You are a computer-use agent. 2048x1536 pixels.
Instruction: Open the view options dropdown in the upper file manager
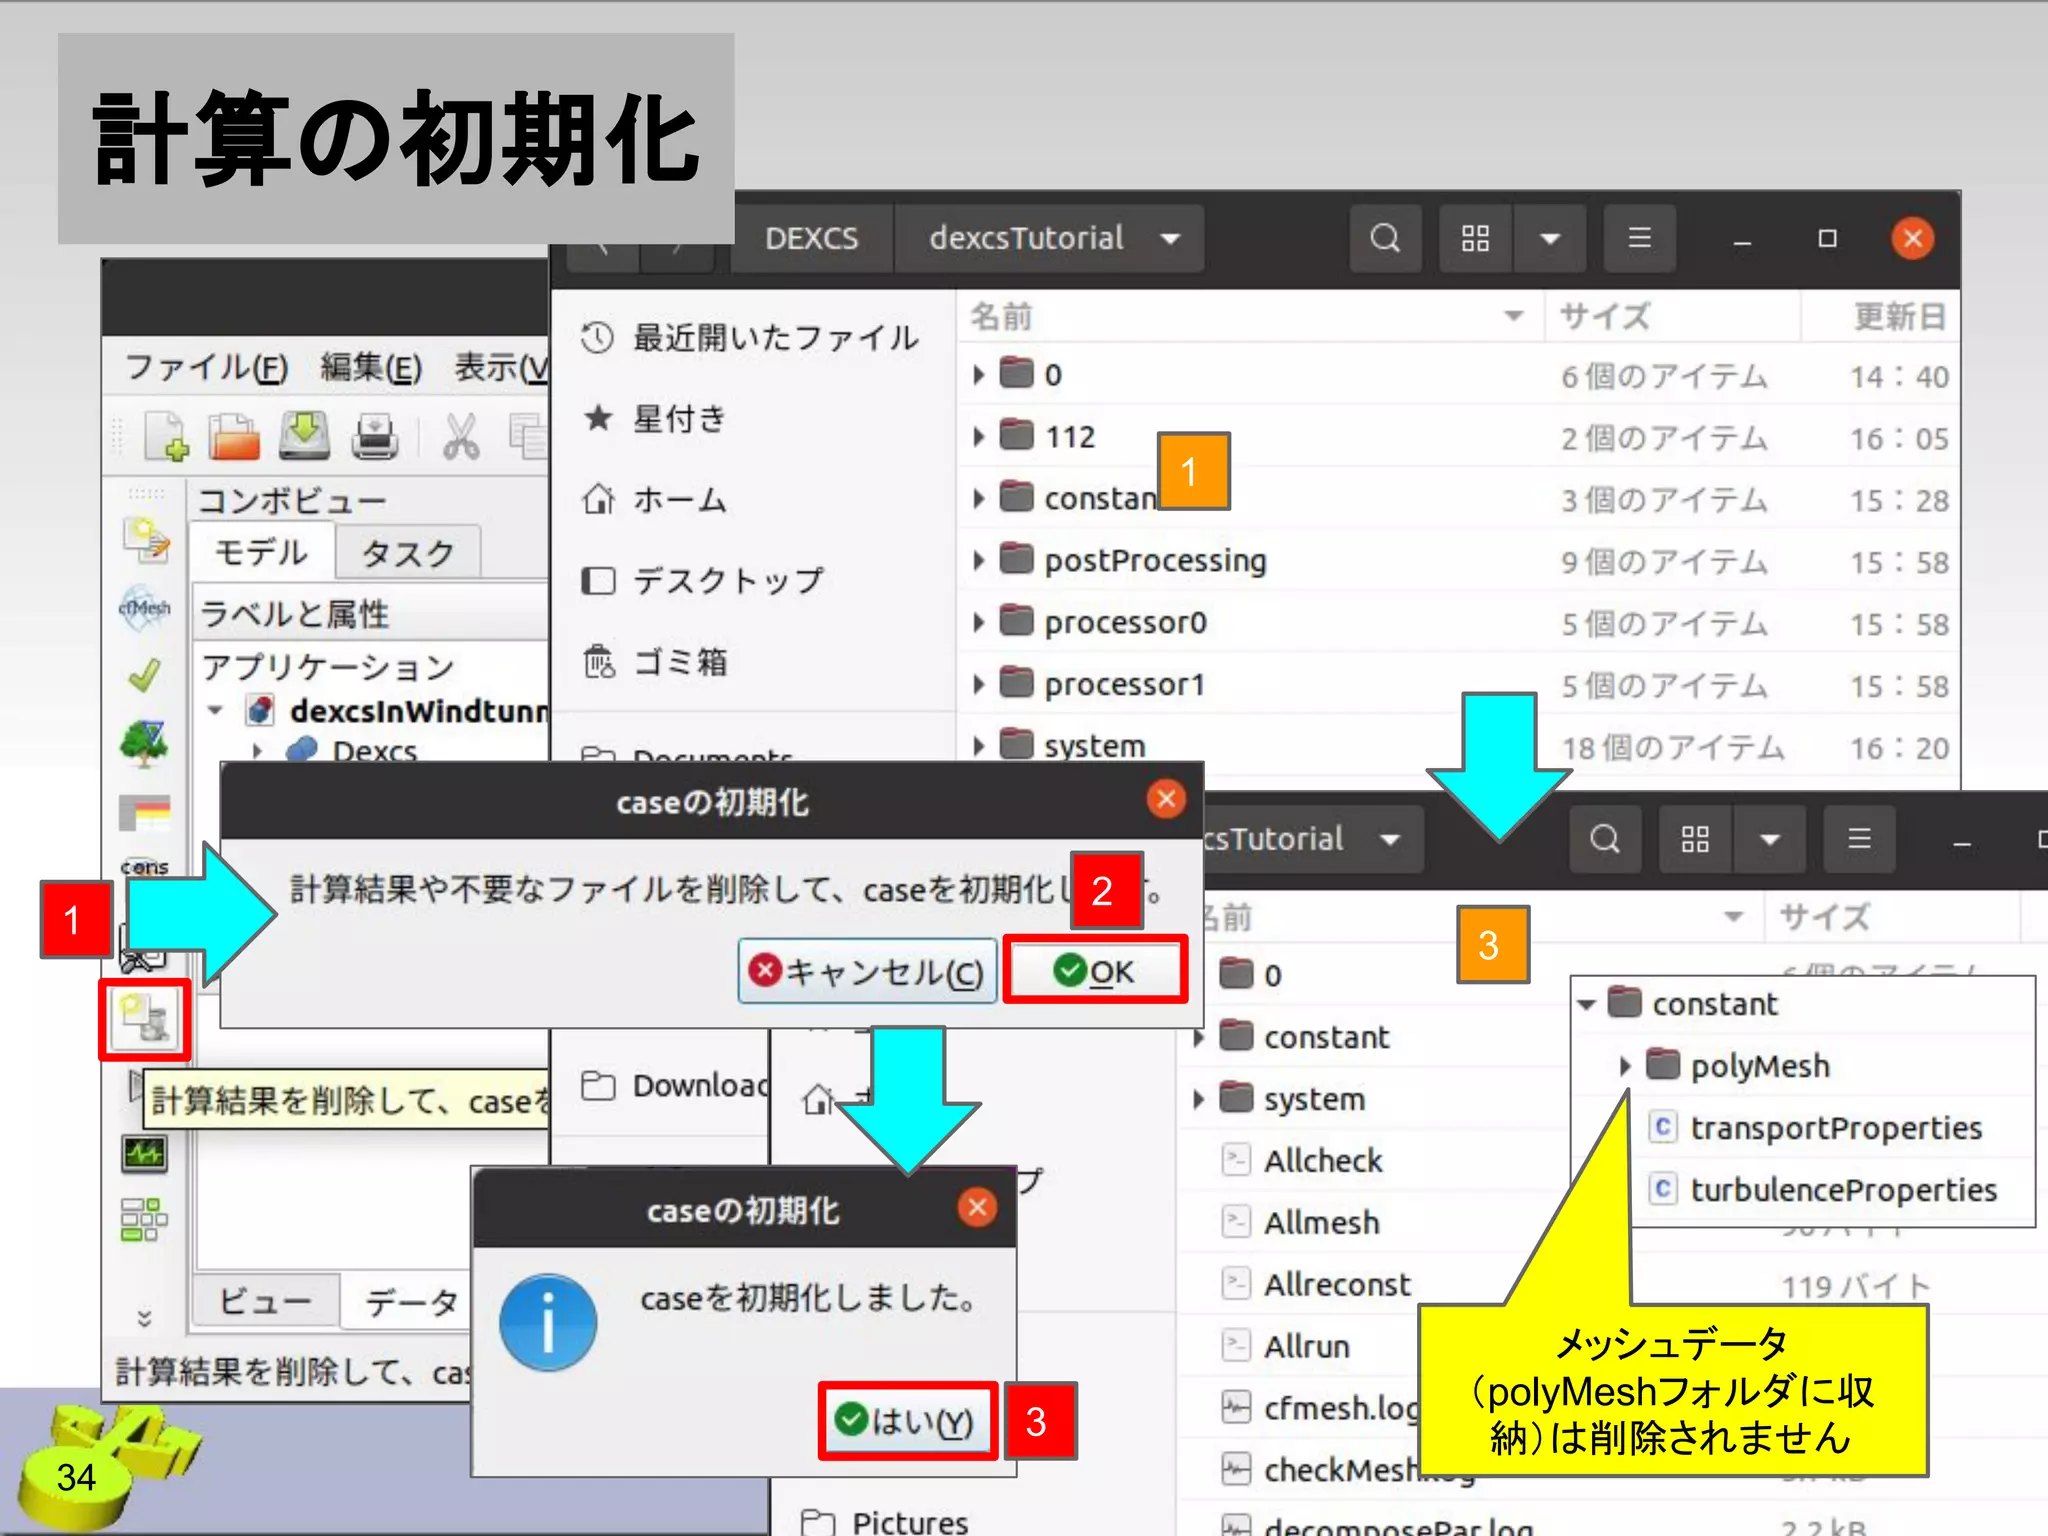click(x=1550, y=238)
